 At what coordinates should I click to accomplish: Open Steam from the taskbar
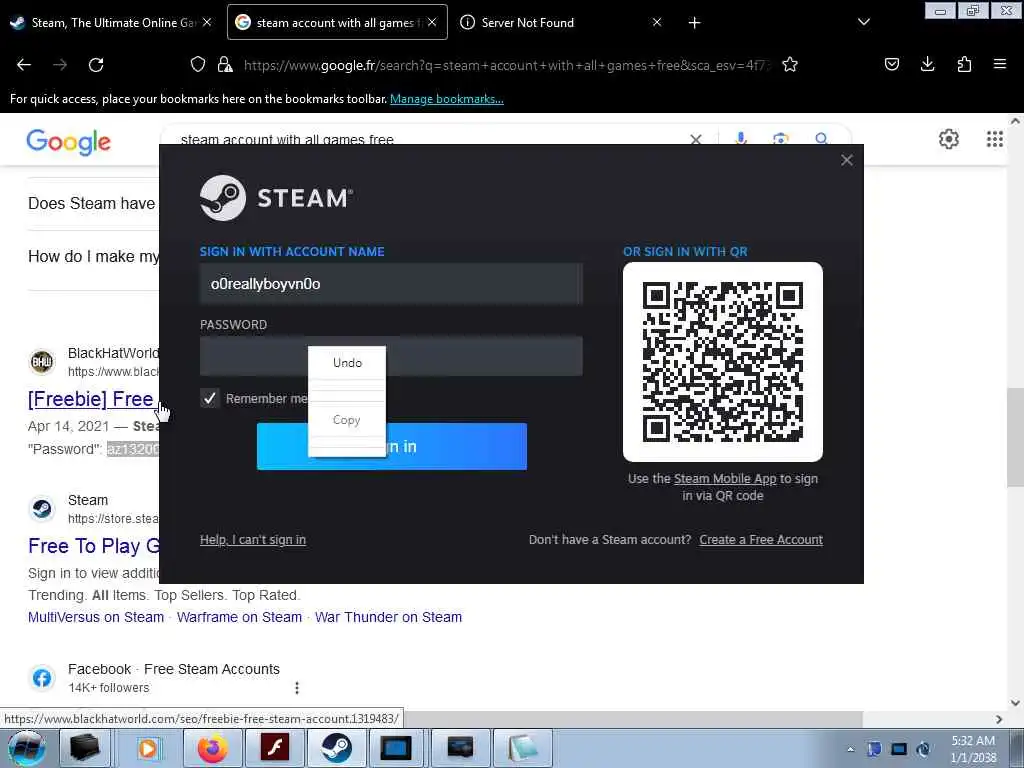point(336,748)
